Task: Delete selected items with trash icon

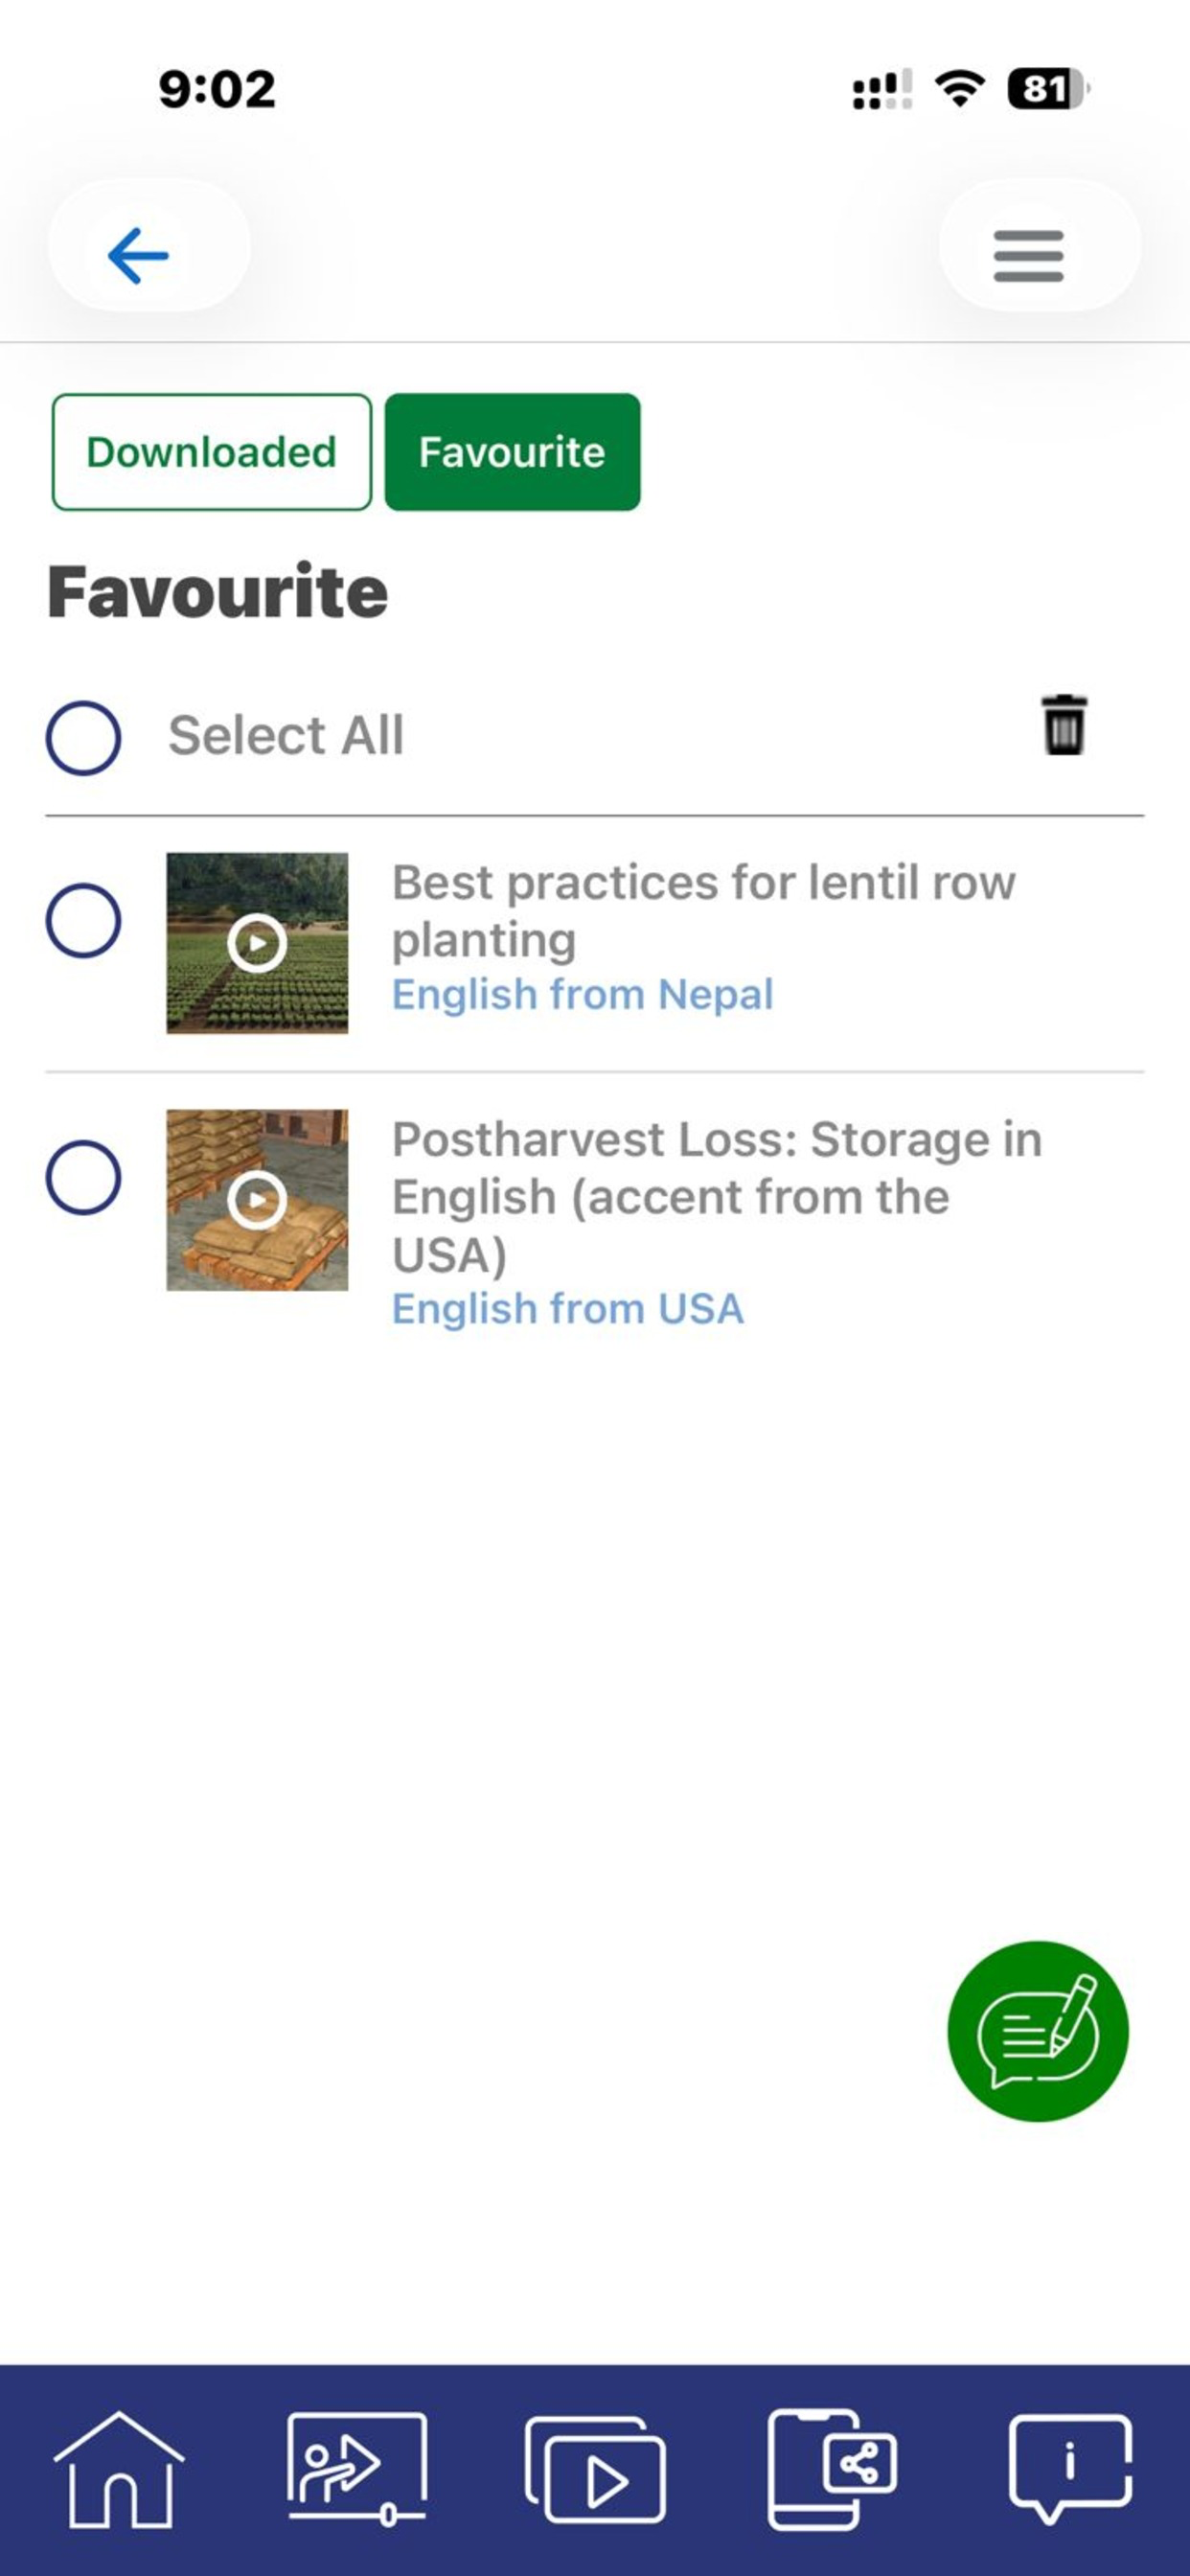Action: coord(1064,725)
